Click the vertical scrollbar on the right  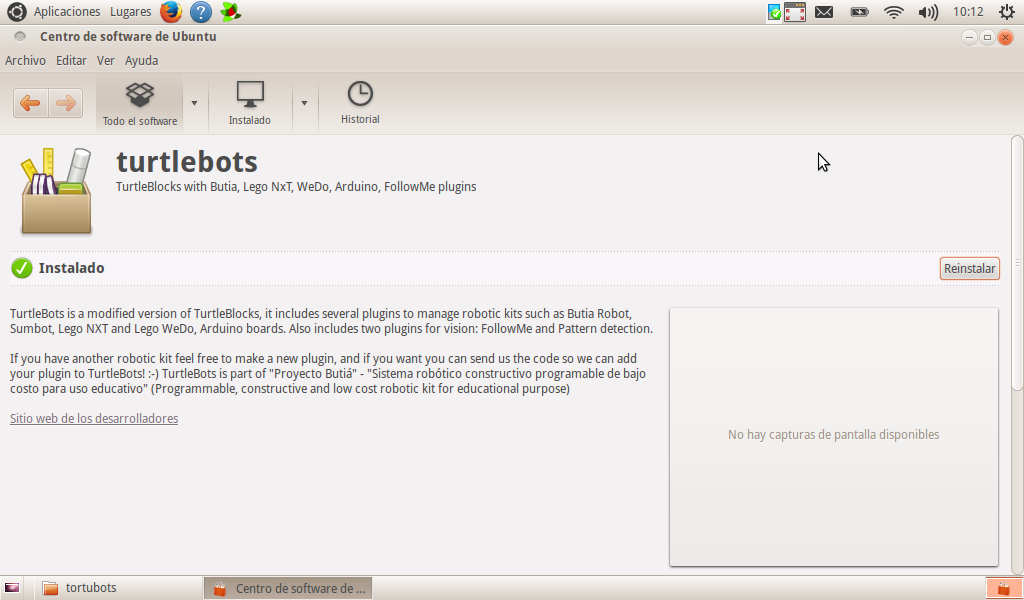[x=1017, y=263]
